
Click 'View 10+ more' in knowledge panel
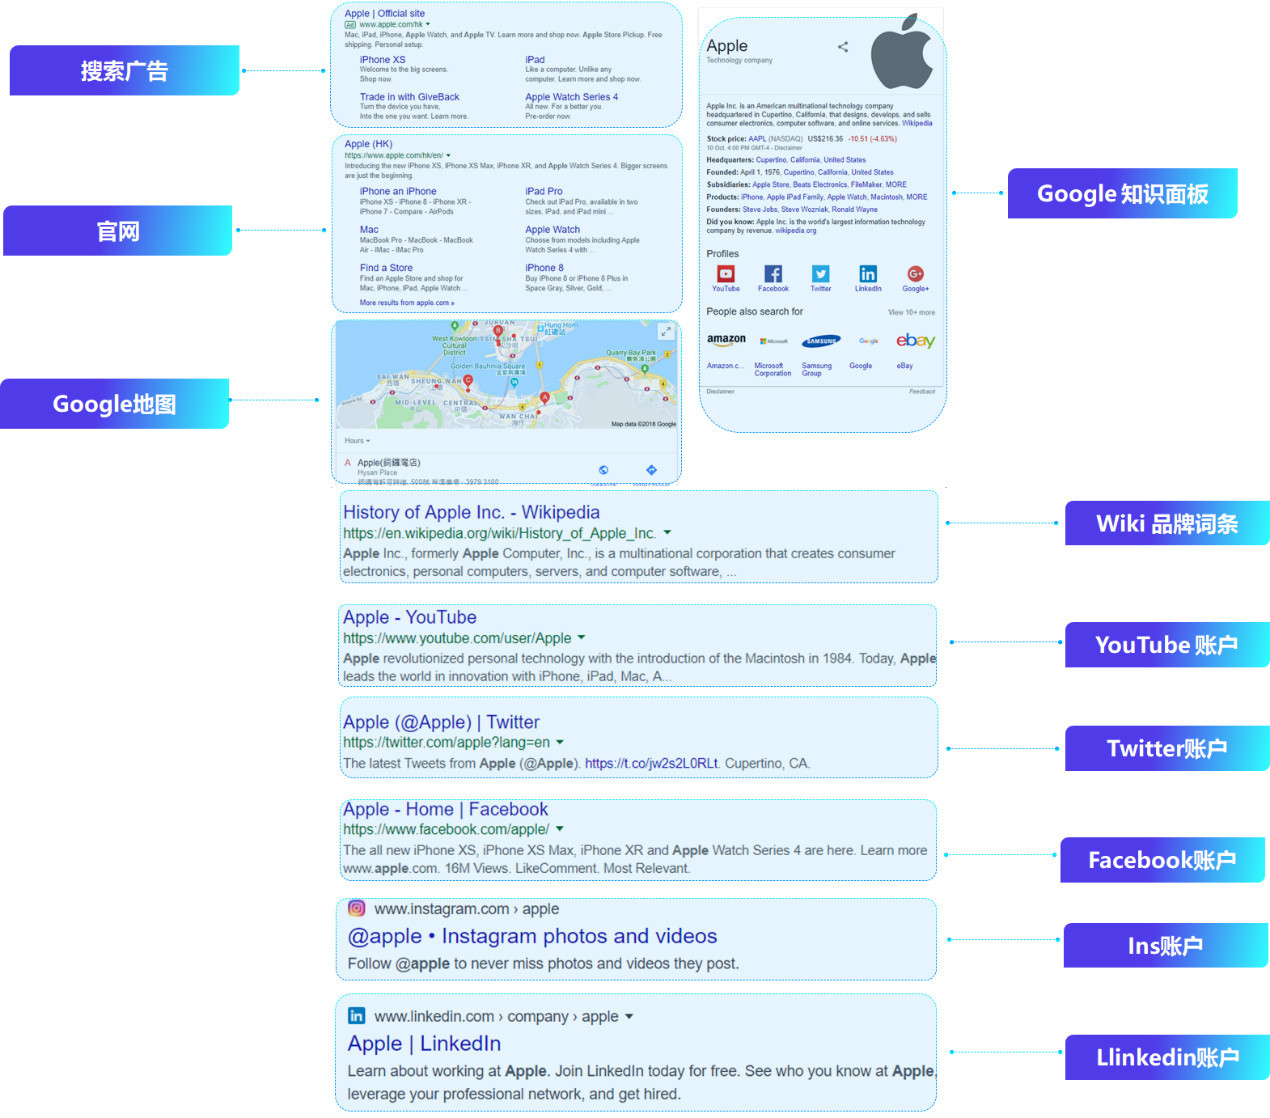pos(911,312)
